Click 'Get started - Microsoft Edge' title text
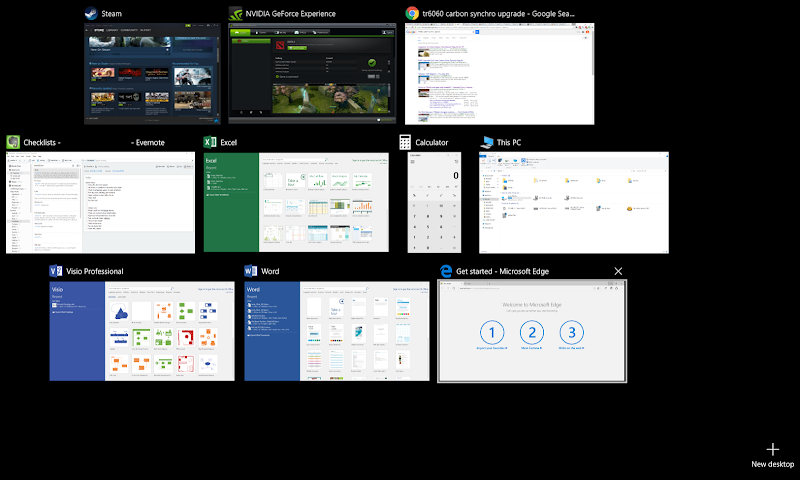The image size is (800, 480). coord(503,271)
